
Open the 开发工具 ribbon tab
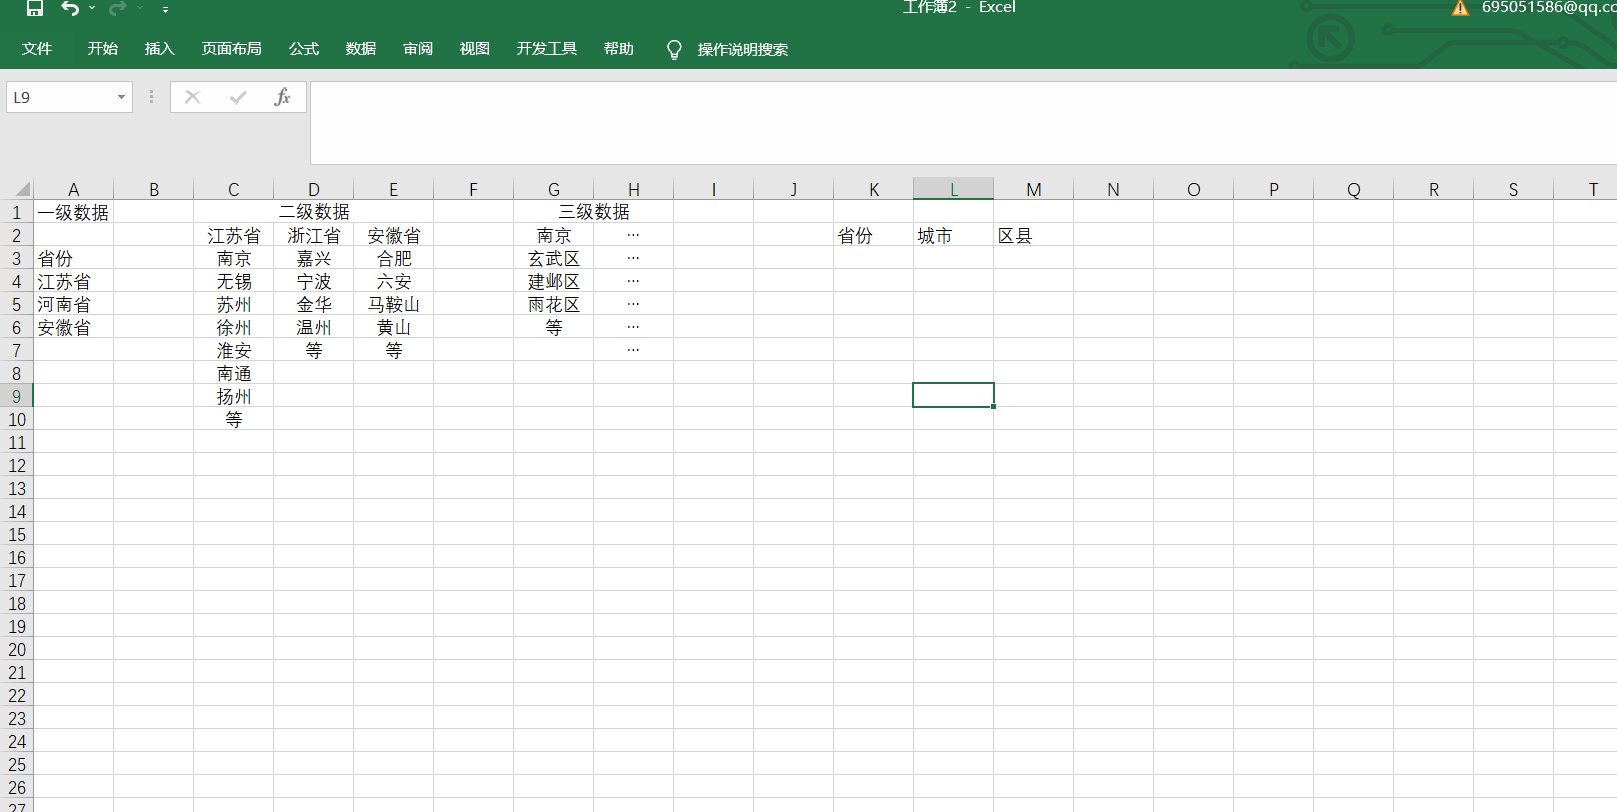tap(547, 49)
